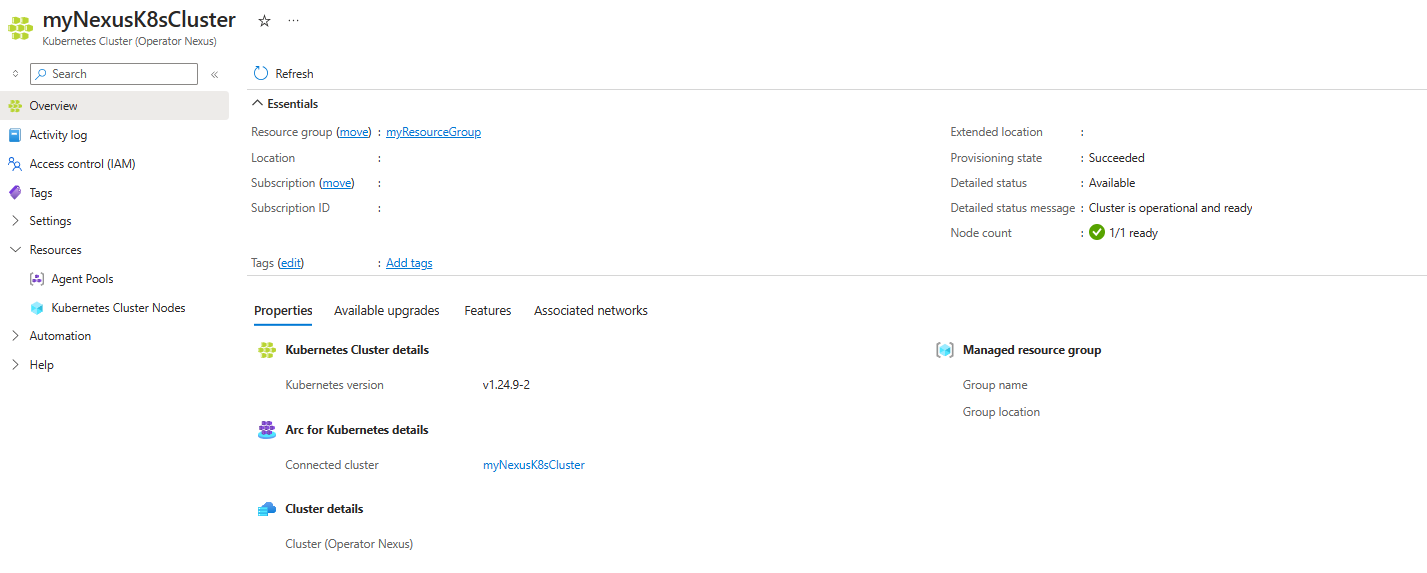Click the Refresh button label
This screenshot has width=1427, height=573.
294,74
